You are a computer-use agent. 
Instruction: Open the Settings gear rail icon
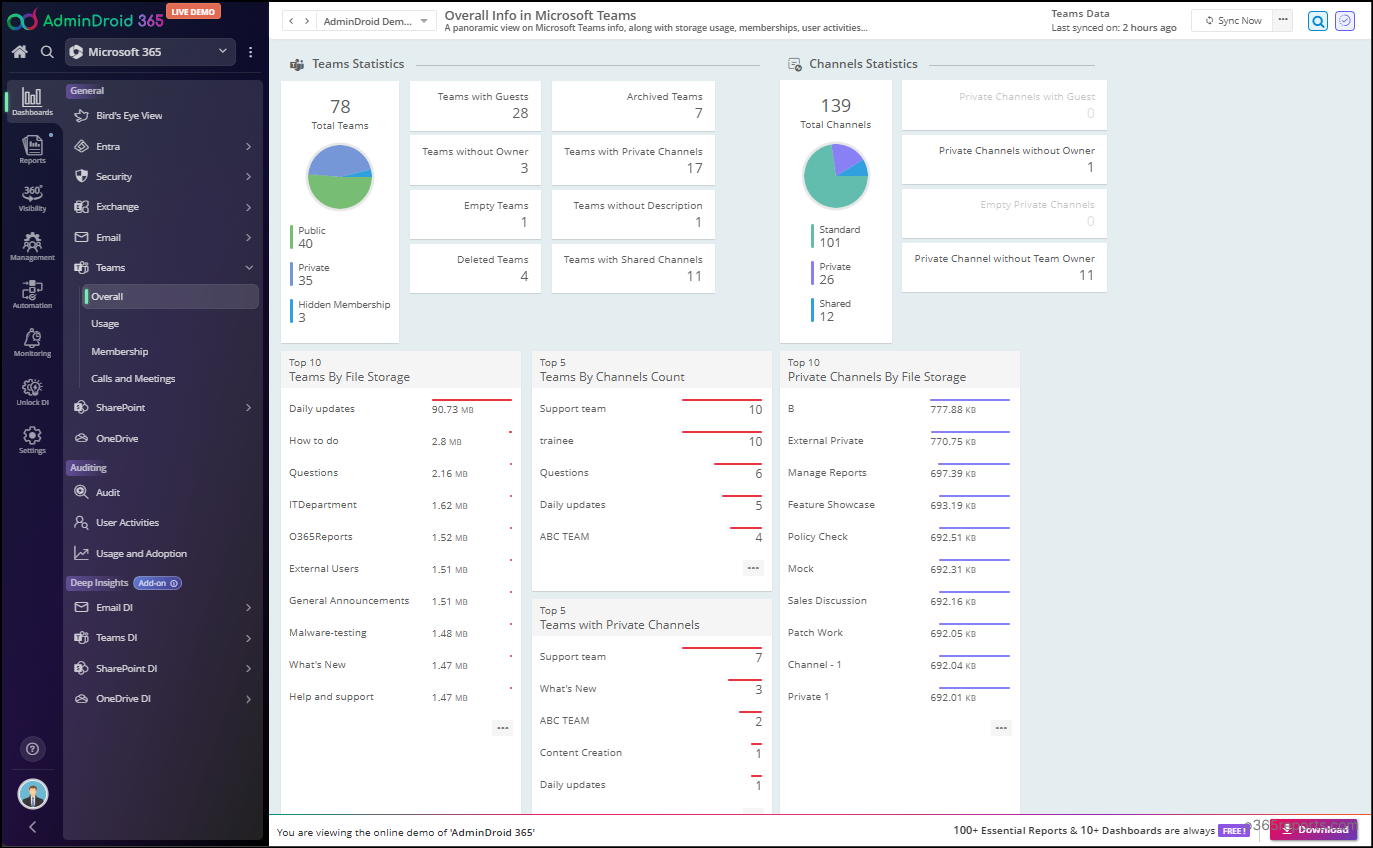(32, 439)
